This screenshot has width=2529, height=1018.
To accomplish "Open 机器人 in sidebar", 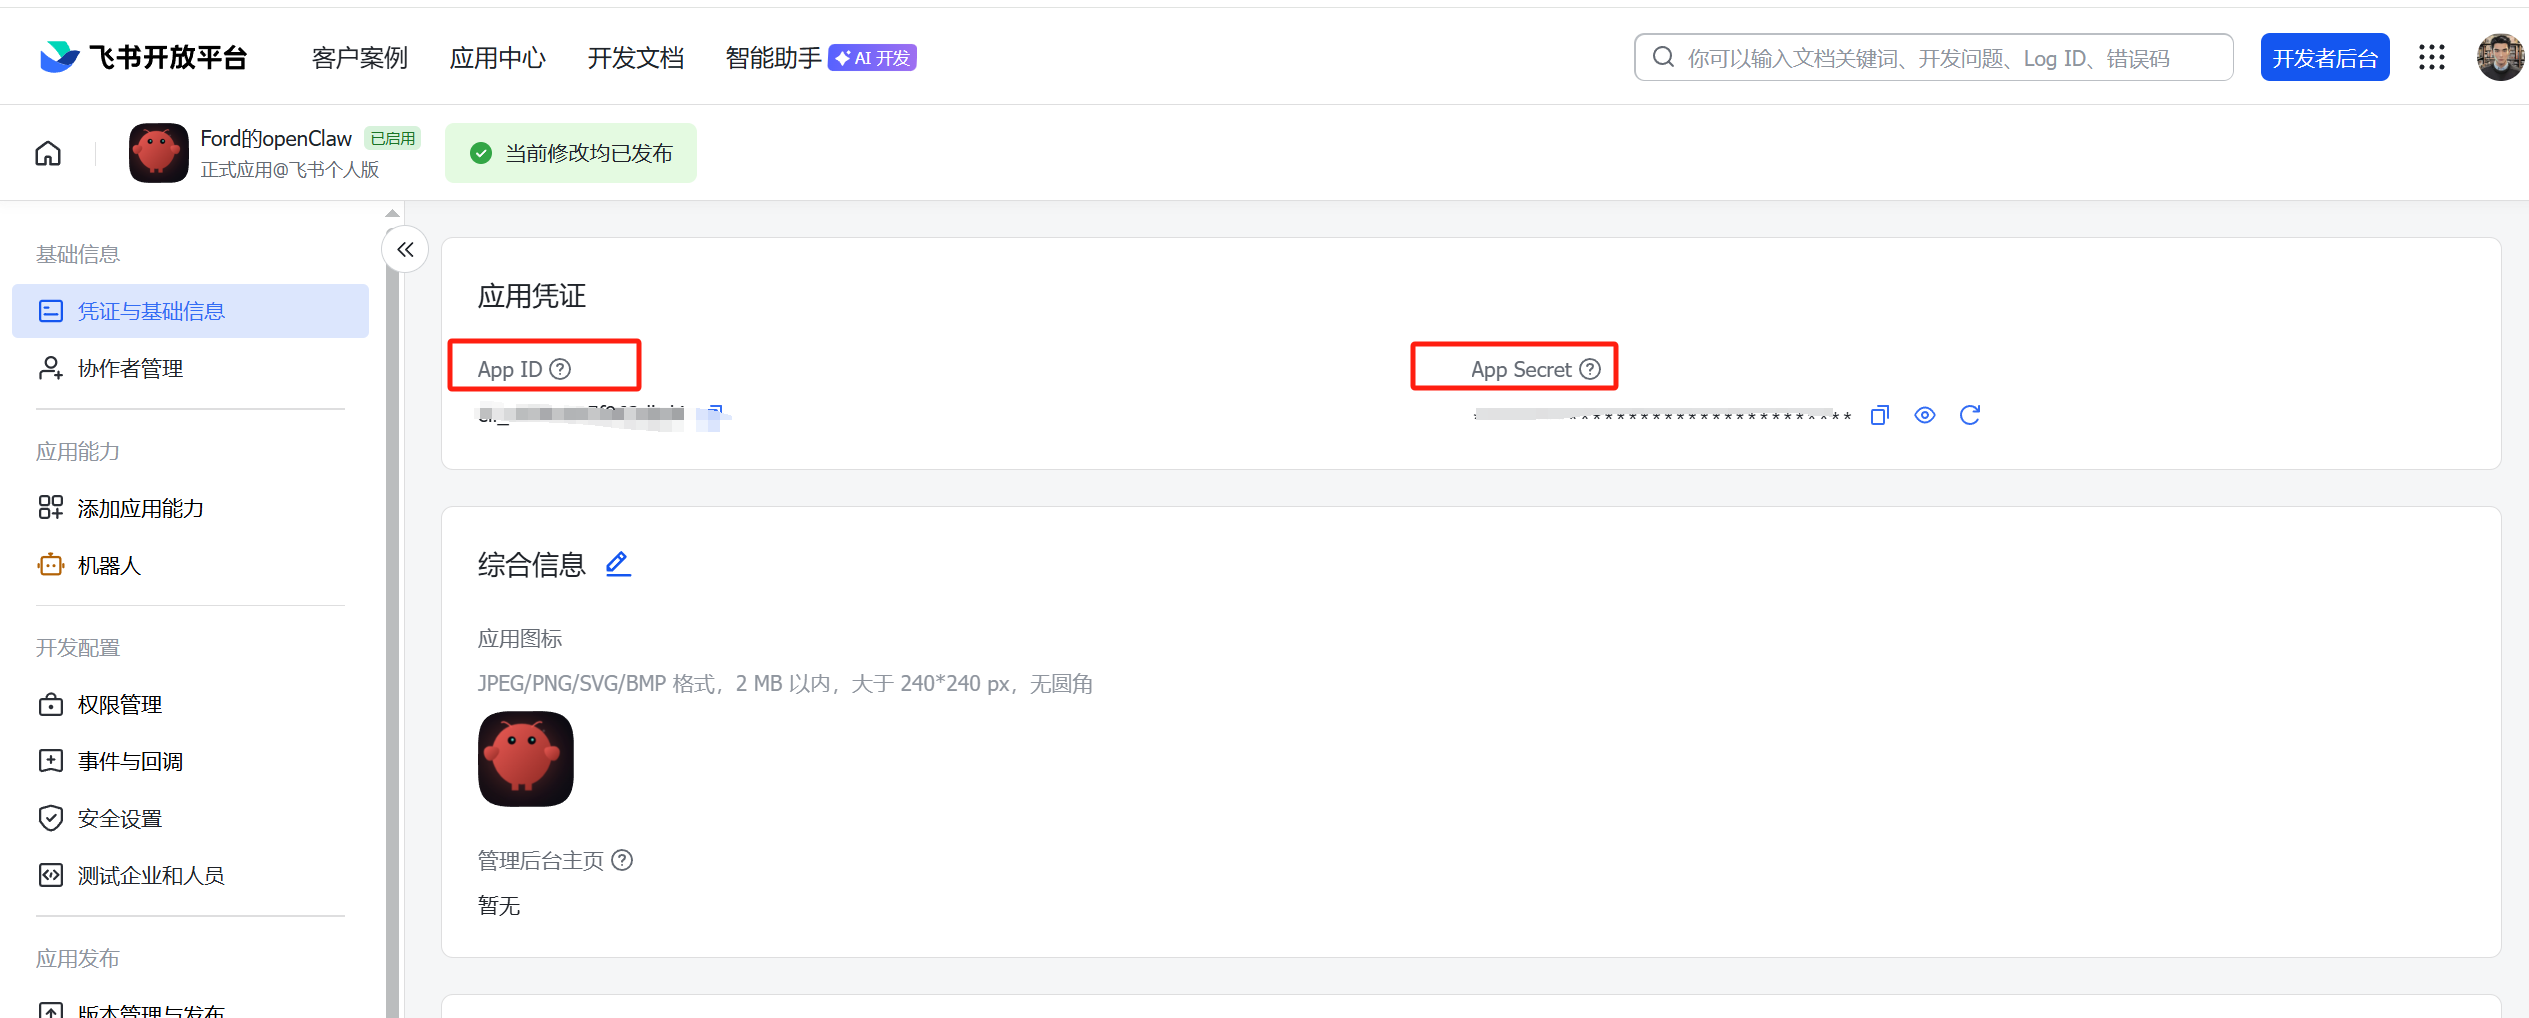I will point(190,565).
